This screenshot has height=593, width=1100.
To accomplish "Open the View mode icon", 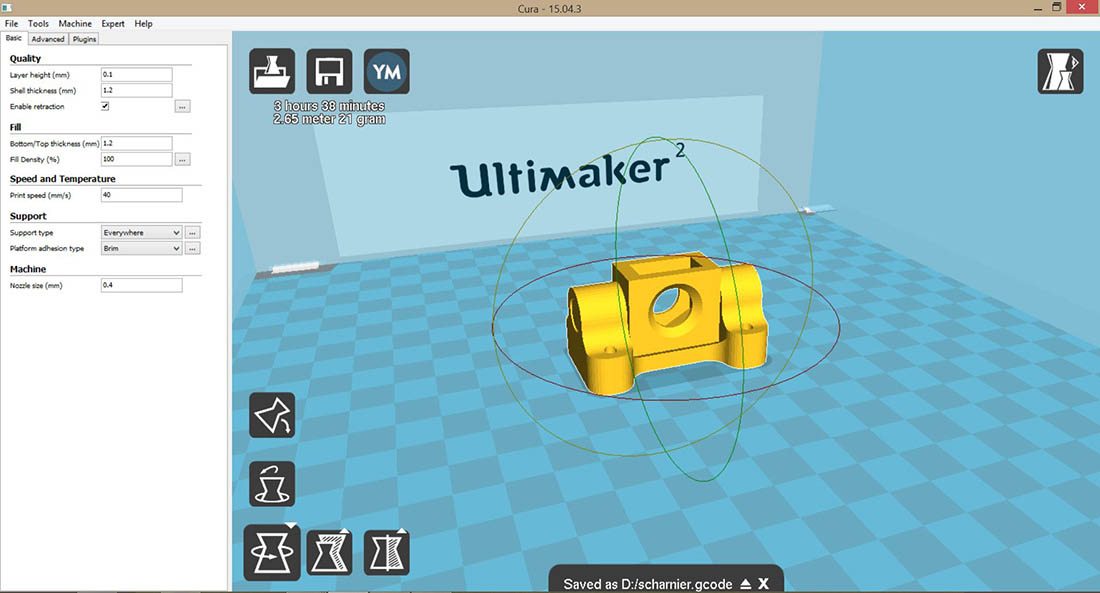I will coord(1060,71).
